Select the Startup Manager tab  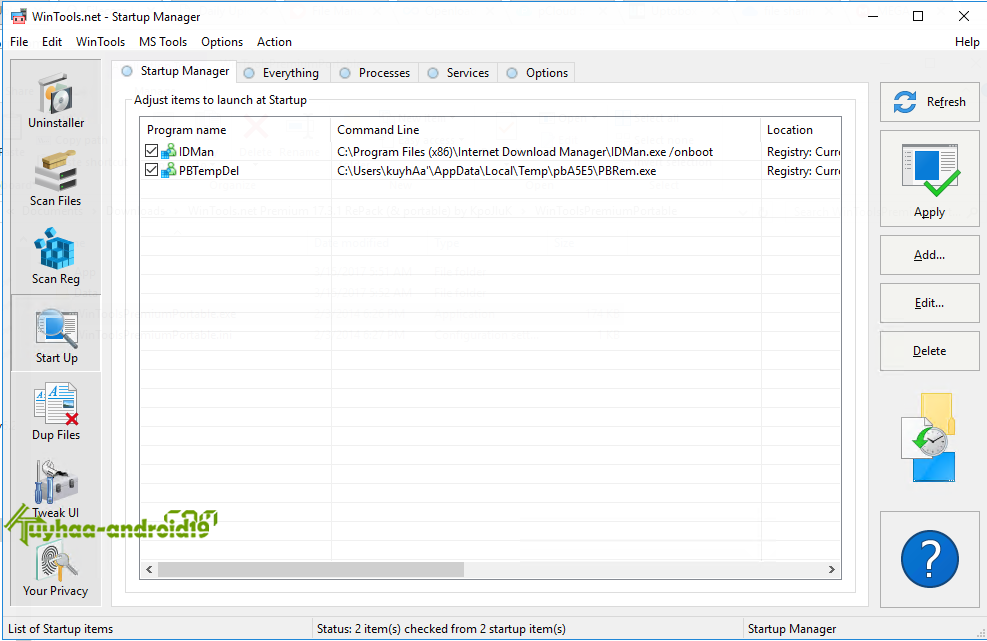tap(175, 71)
